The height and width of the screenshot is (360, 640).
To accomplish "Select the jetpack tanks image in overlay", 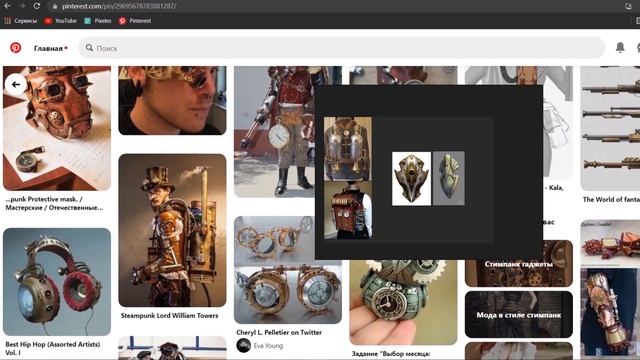I will point(348,149).
